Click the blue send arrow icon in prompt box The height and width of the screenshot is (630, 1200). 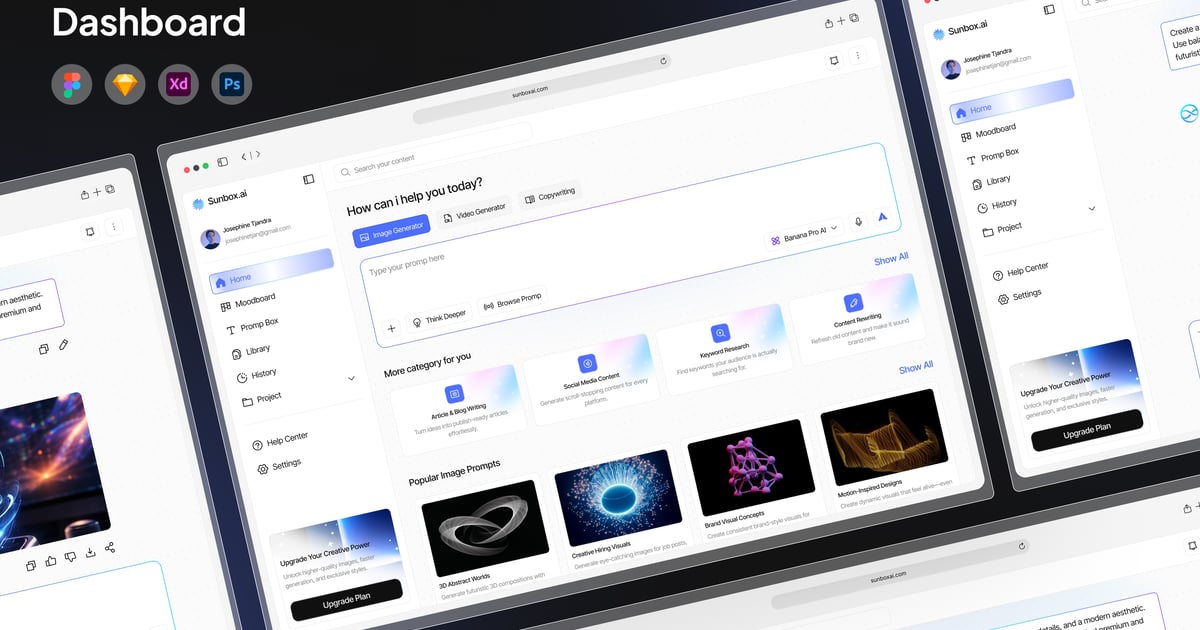(883, 217)
